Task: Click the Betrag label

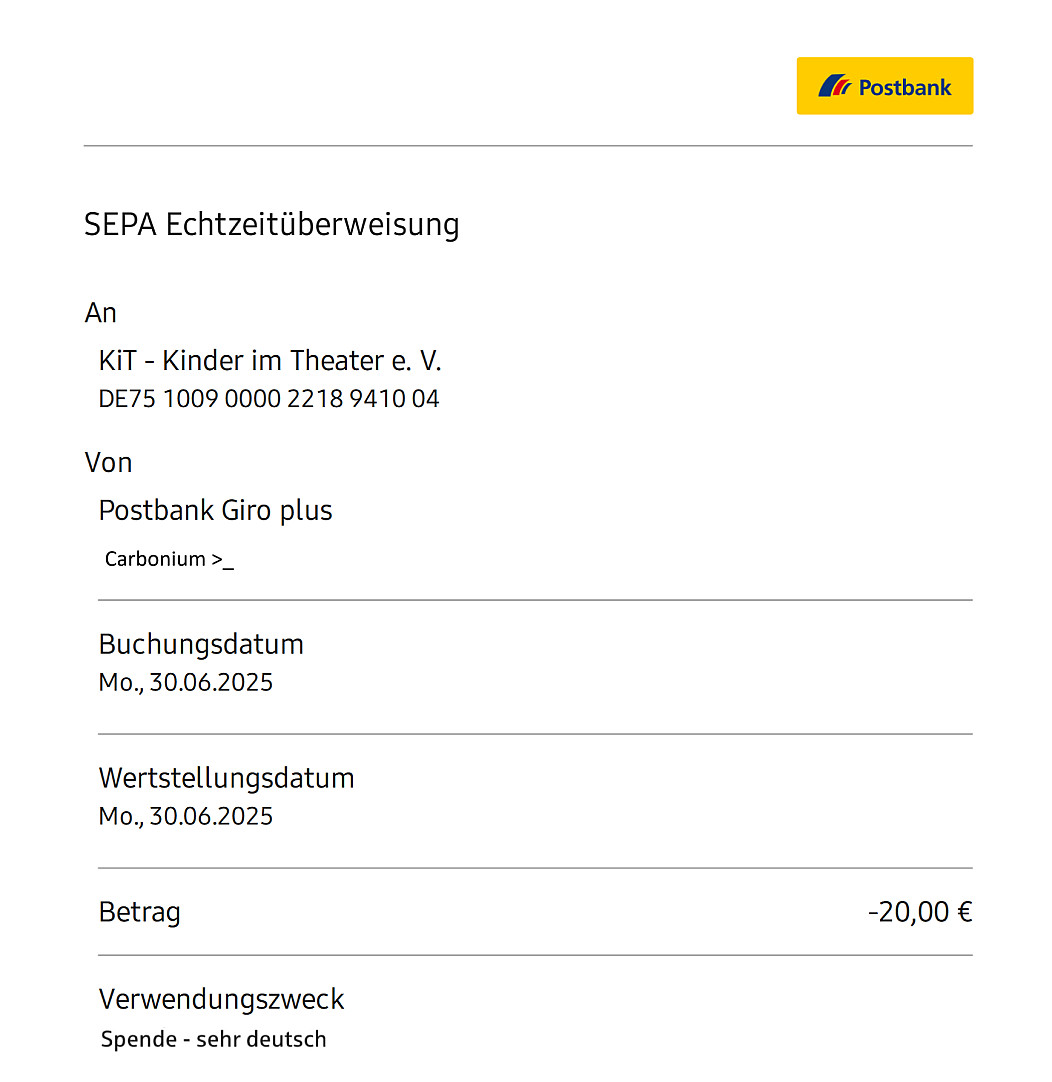Action: 139,912
